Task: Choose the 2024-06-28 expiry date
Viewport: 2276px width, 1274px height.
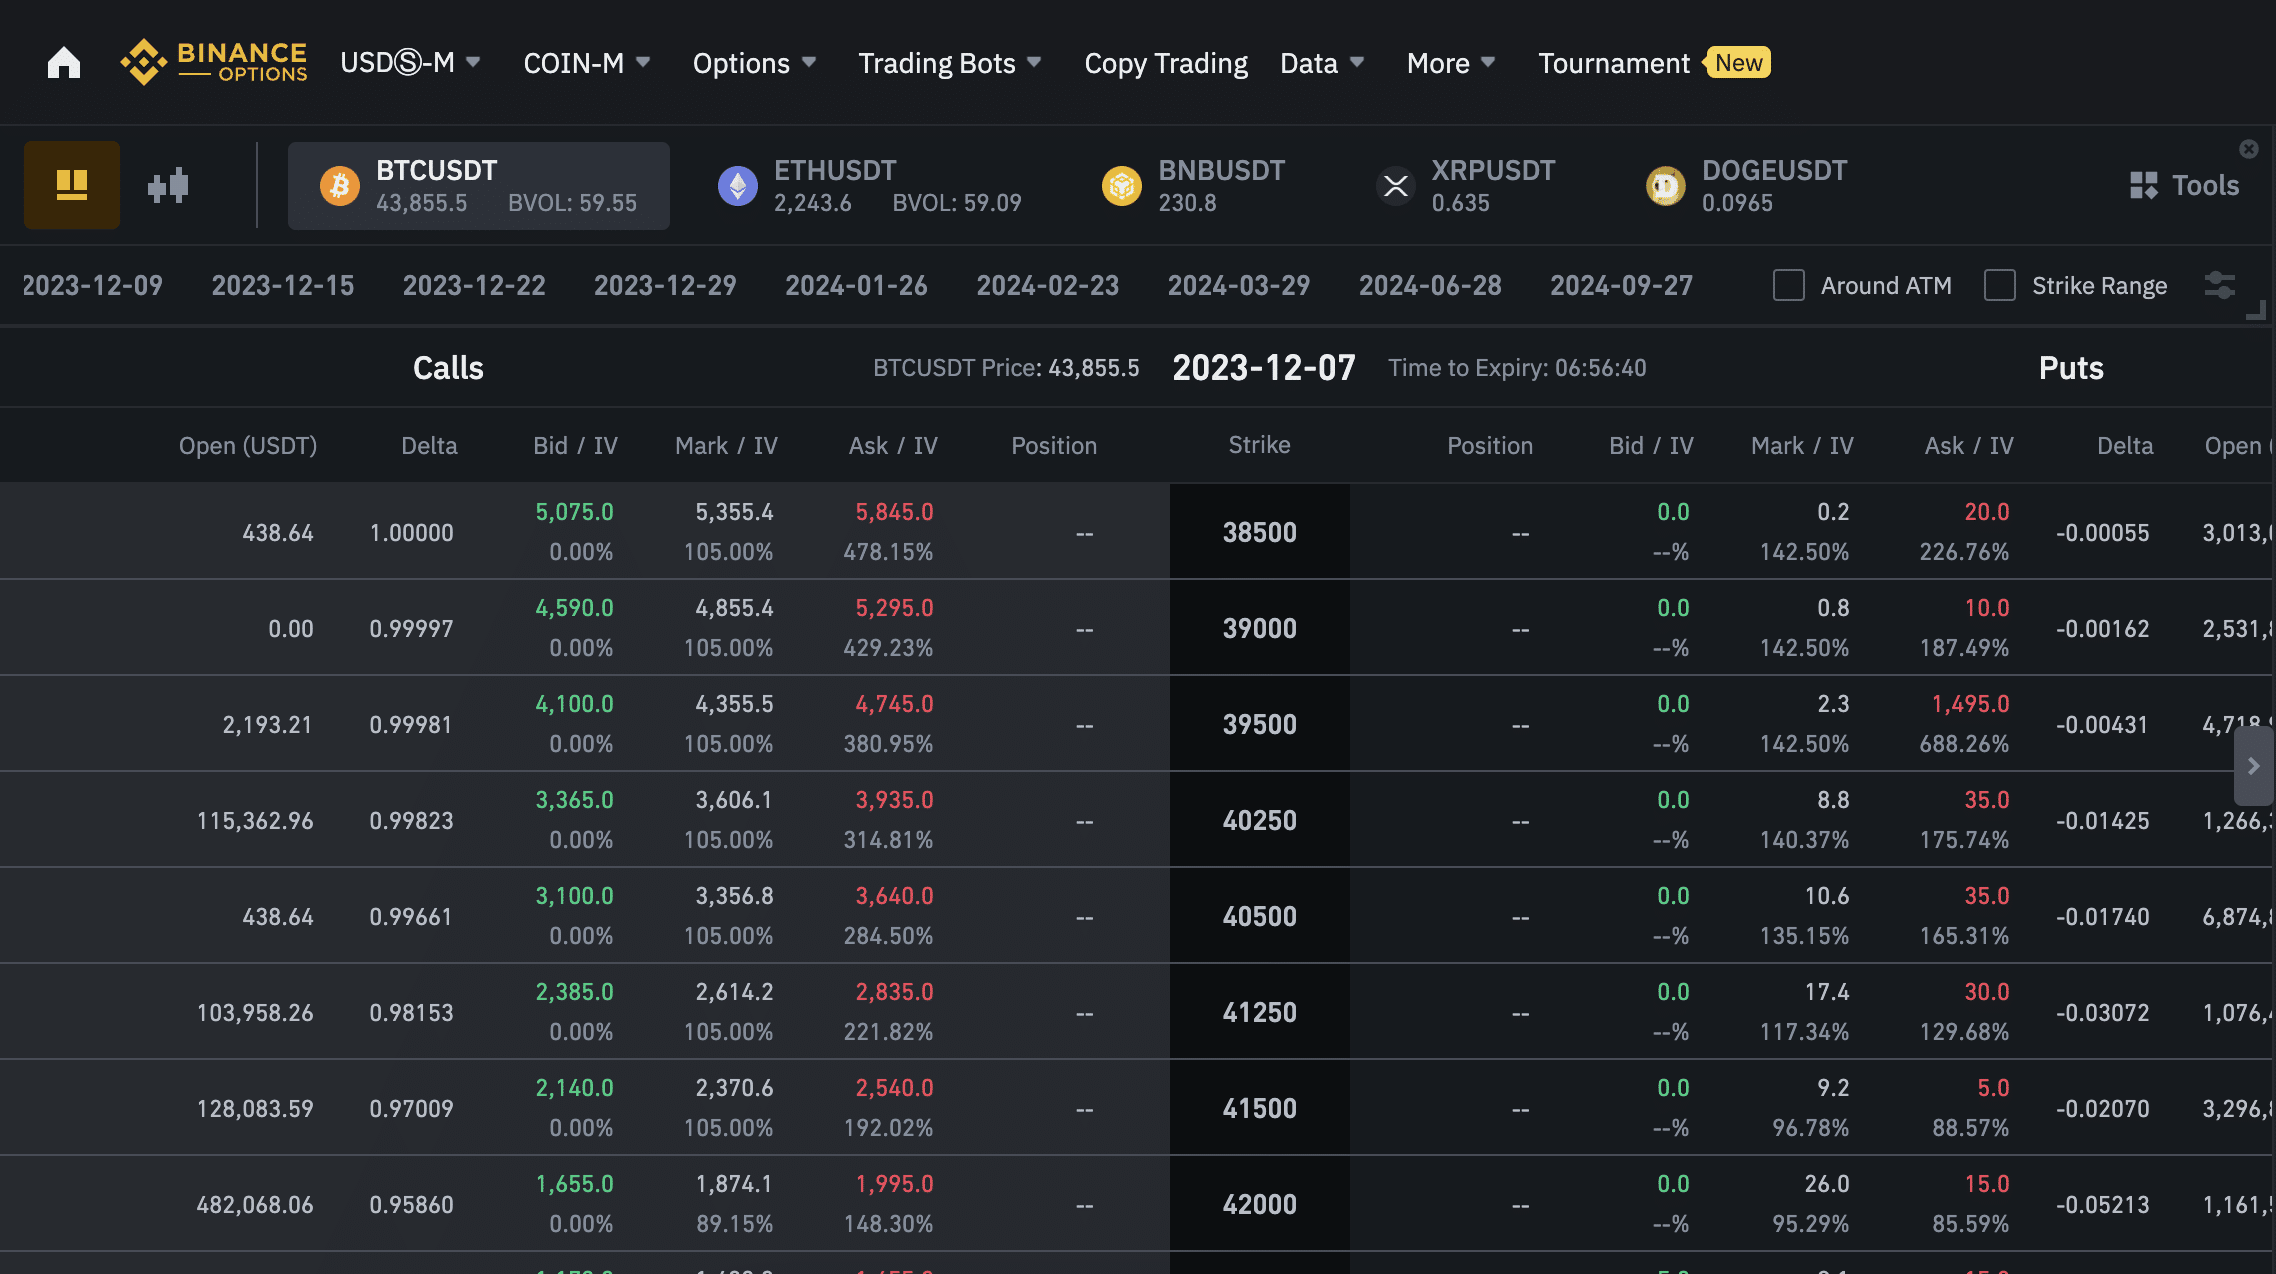Action: point(1430,285)
